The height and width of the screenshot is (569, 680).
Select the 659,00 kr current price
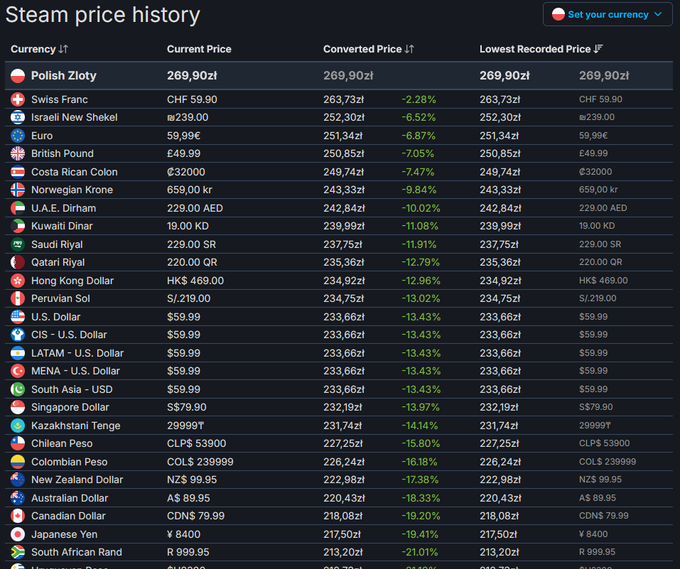(x=190, y=190)
